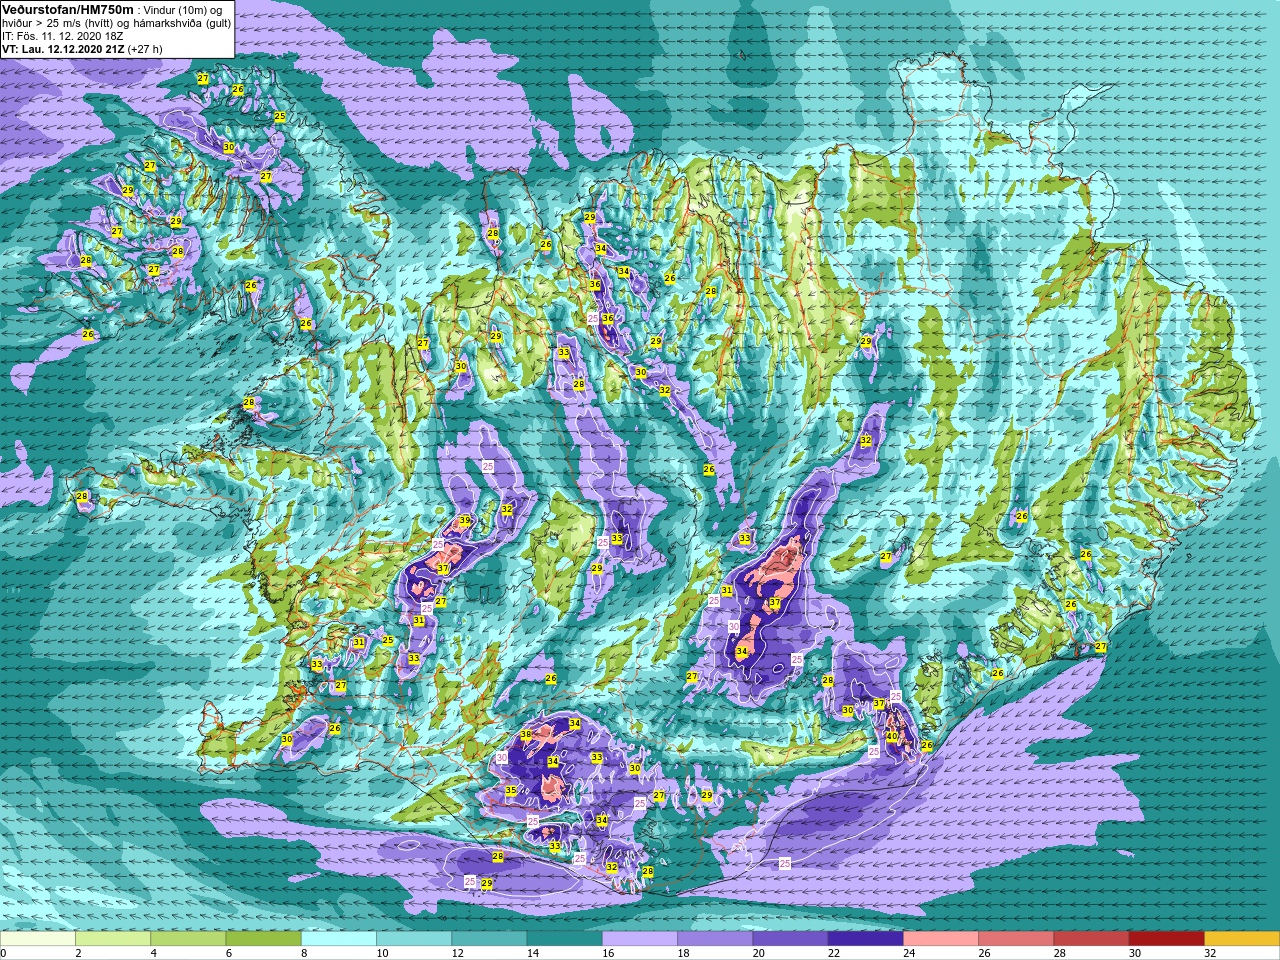Click the 'IT: Fös. 11. 12. 2020 18Z' line
The image size is (1280, 960).
tap(62, 35)
